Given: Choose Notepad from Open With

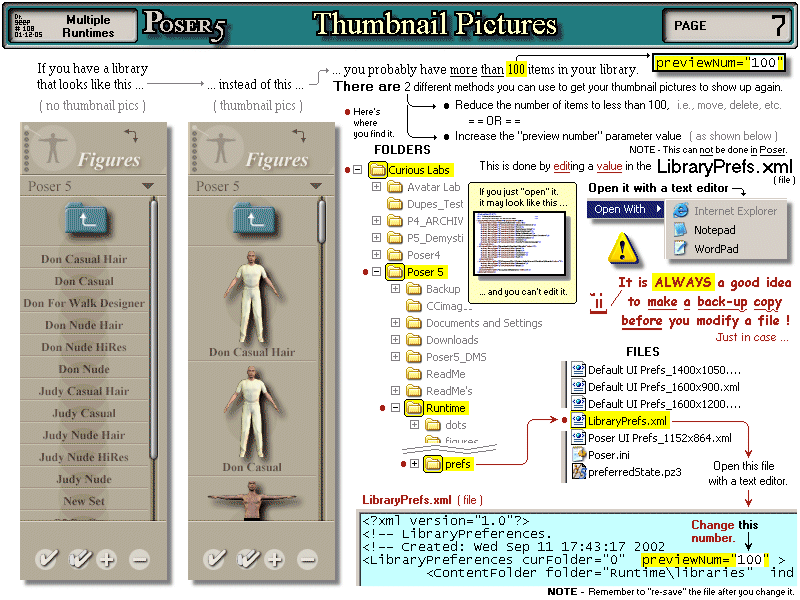Looking at the screenshot, I should coord(726,230).
